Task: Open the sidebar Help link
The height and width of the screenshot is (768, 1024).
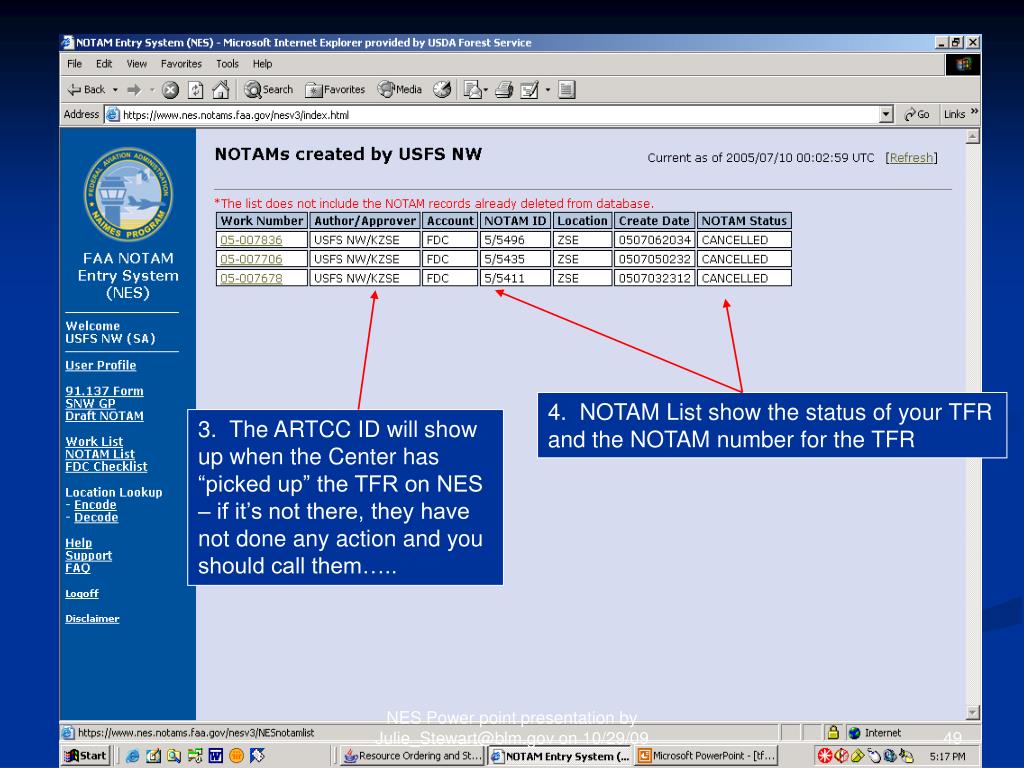Action: [78, 543]
